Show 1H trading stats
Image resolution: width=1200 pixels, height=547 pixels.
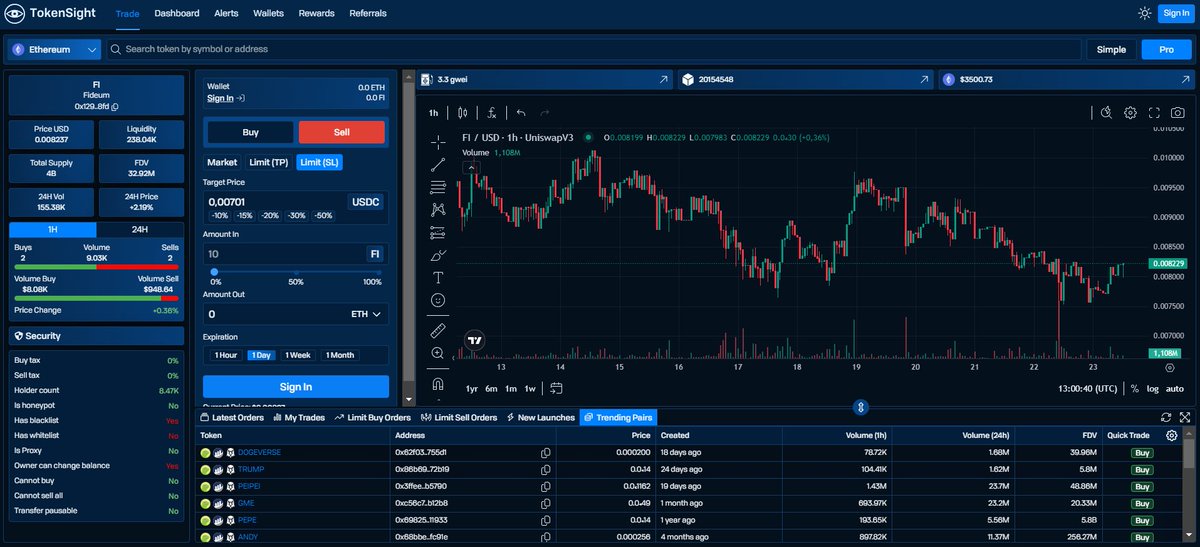[53, 229]
